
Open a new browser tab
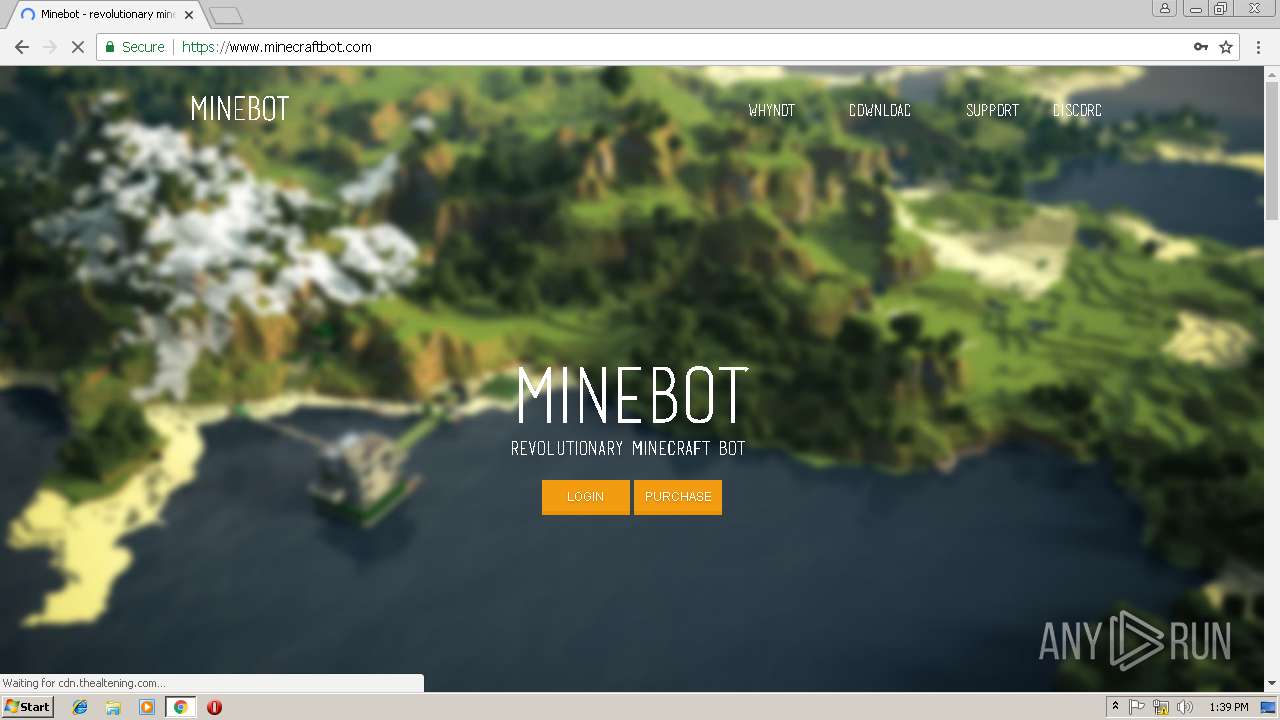[x=226, y=15]
